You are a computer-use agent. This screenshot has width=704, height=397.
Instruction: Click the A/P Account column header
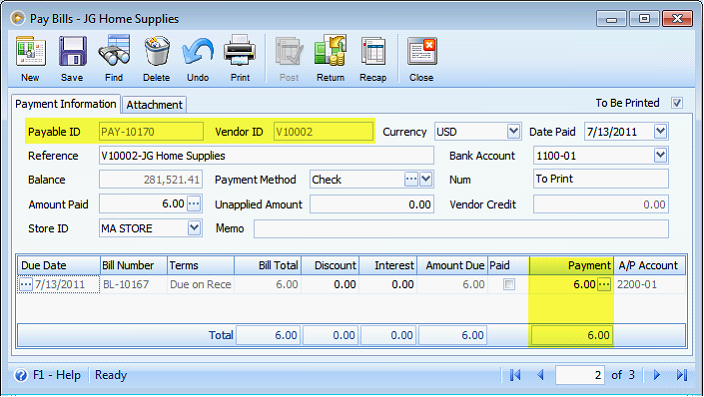(x=649, y=265)
